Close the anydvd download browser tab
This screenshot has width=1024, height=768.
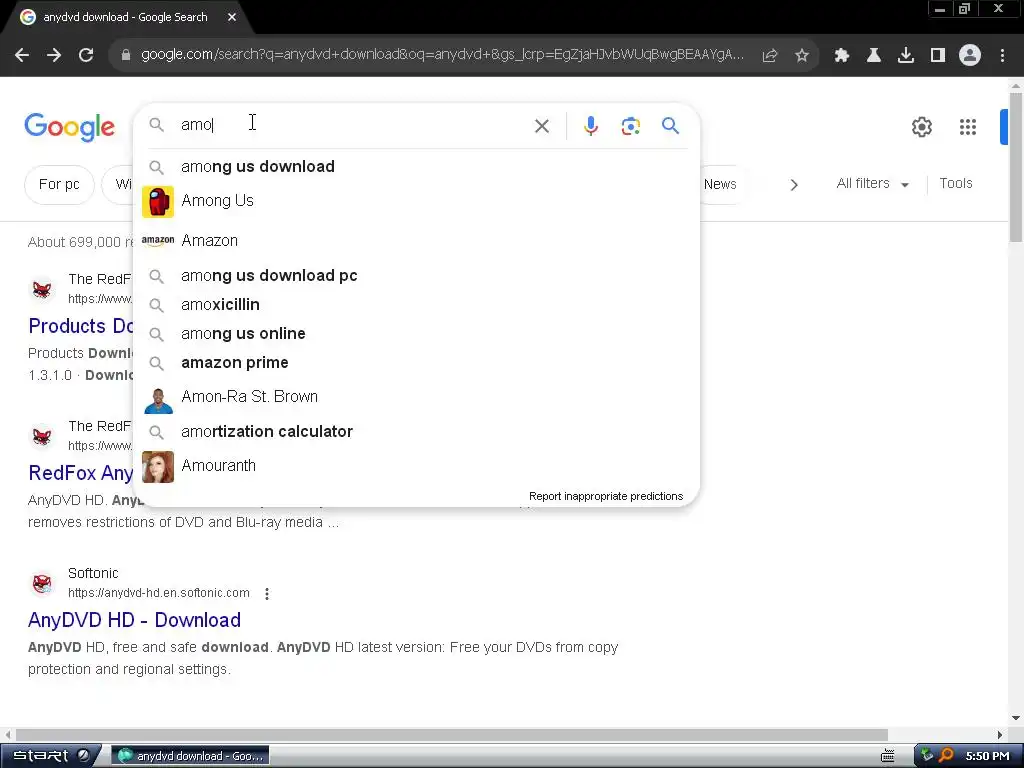coord(232,17)
